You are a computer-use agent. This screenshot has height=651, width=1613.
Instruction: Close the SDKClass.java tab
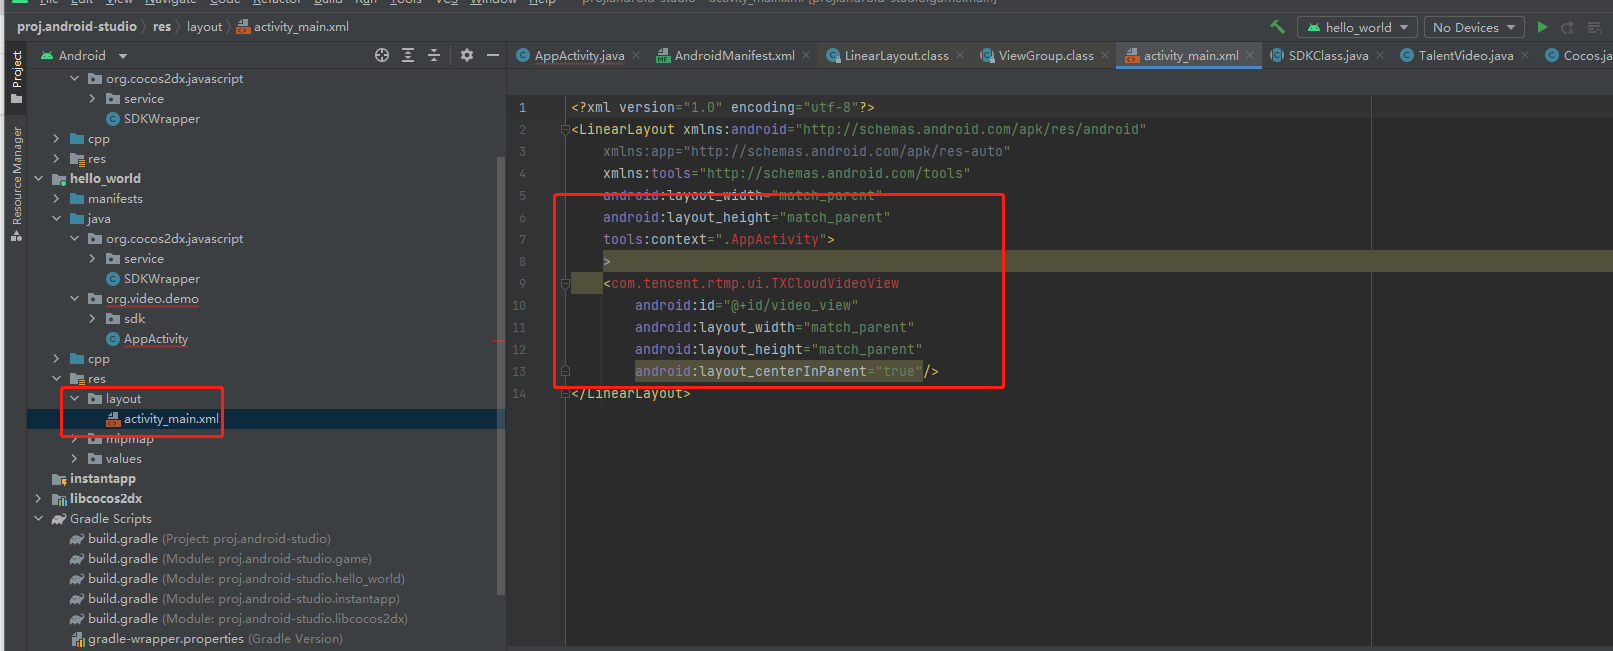(1380, 56)
